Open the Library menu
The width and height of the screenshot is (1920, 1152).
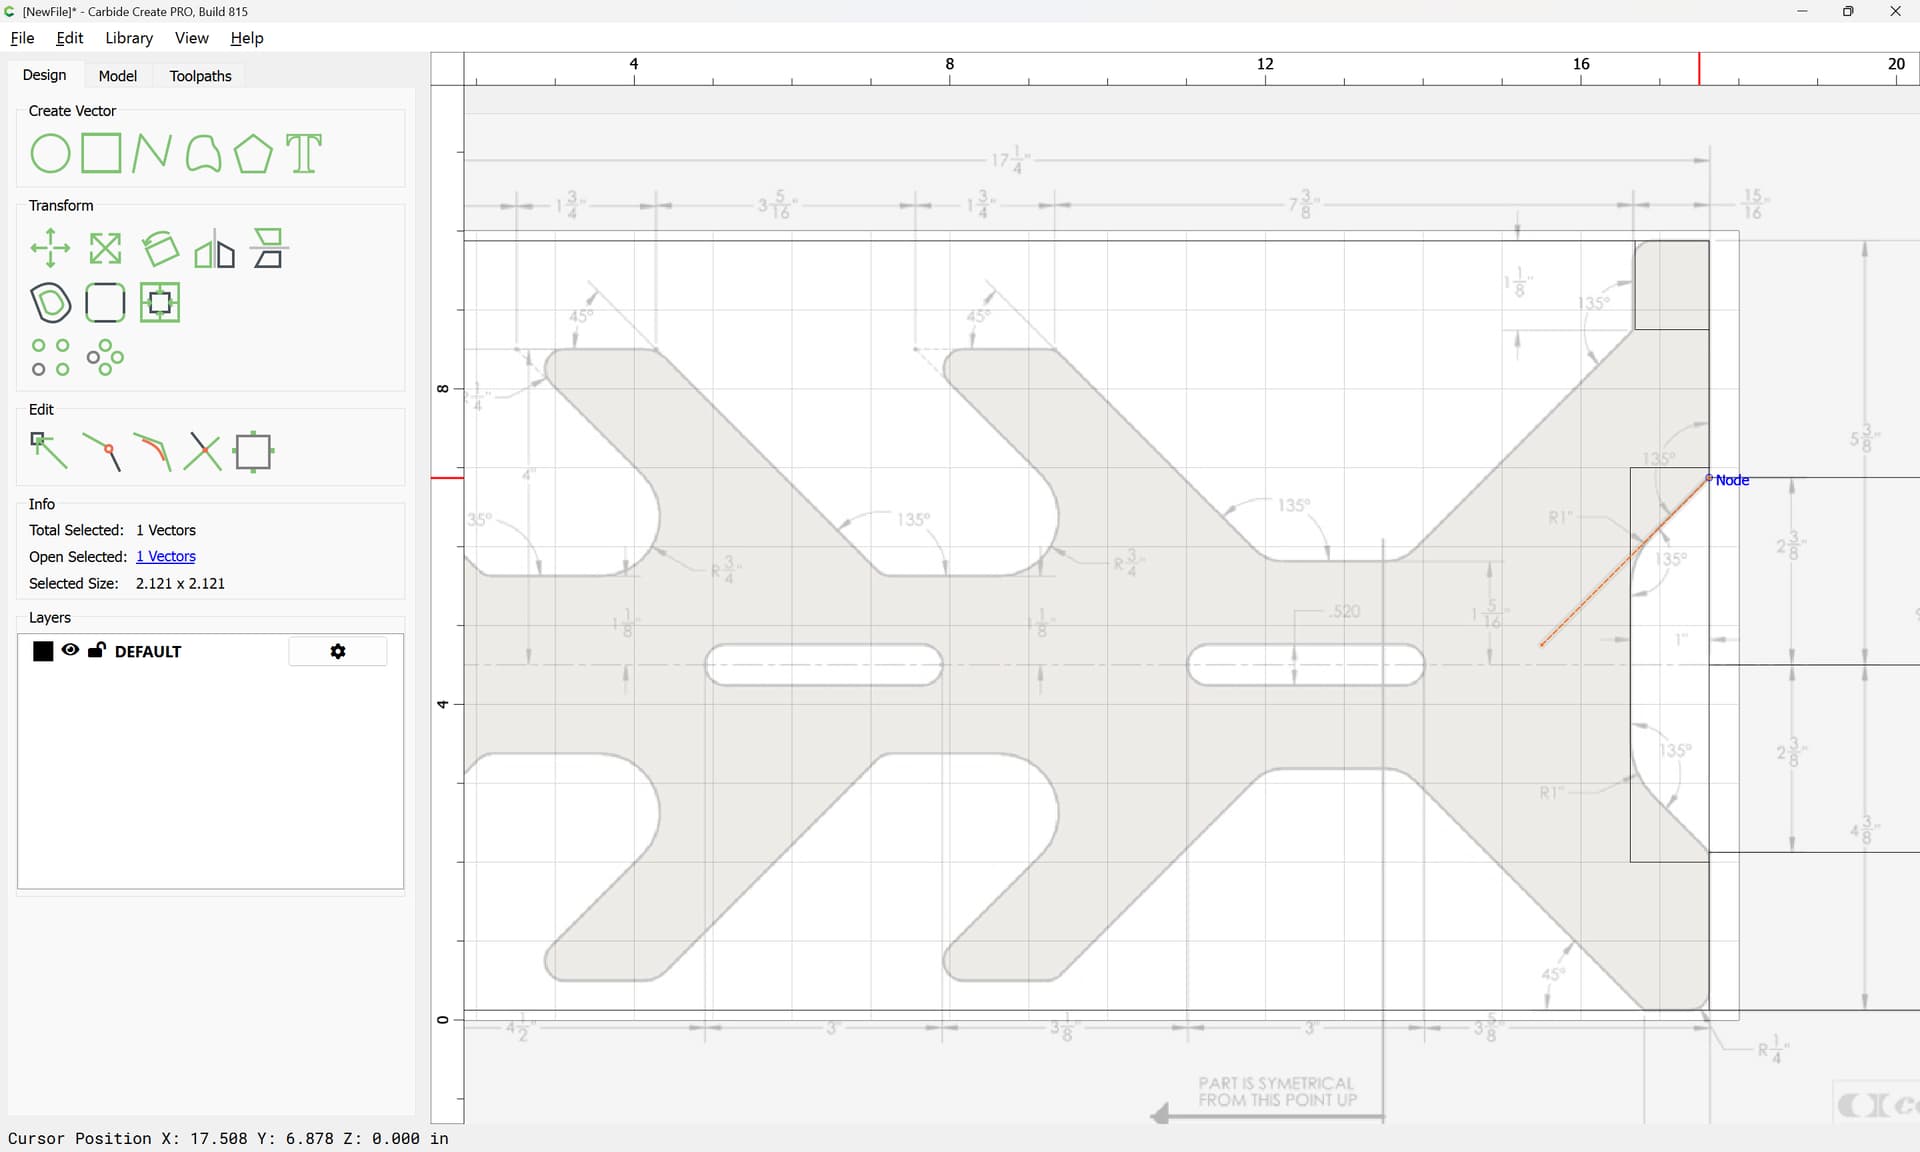129,38
